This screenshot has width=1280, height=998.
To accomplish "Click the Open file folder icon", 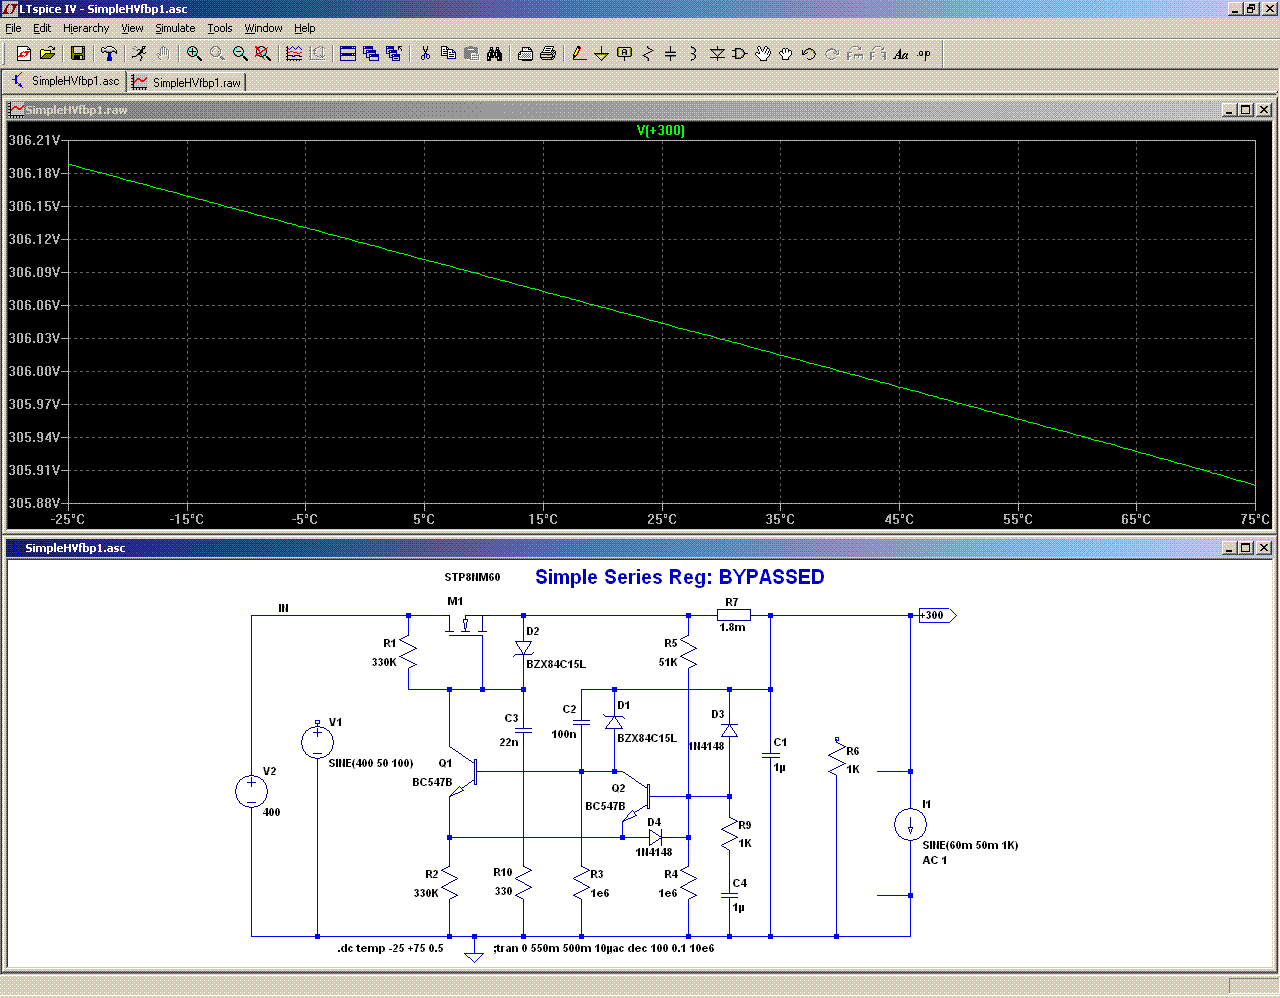I will tap(47, 54).
